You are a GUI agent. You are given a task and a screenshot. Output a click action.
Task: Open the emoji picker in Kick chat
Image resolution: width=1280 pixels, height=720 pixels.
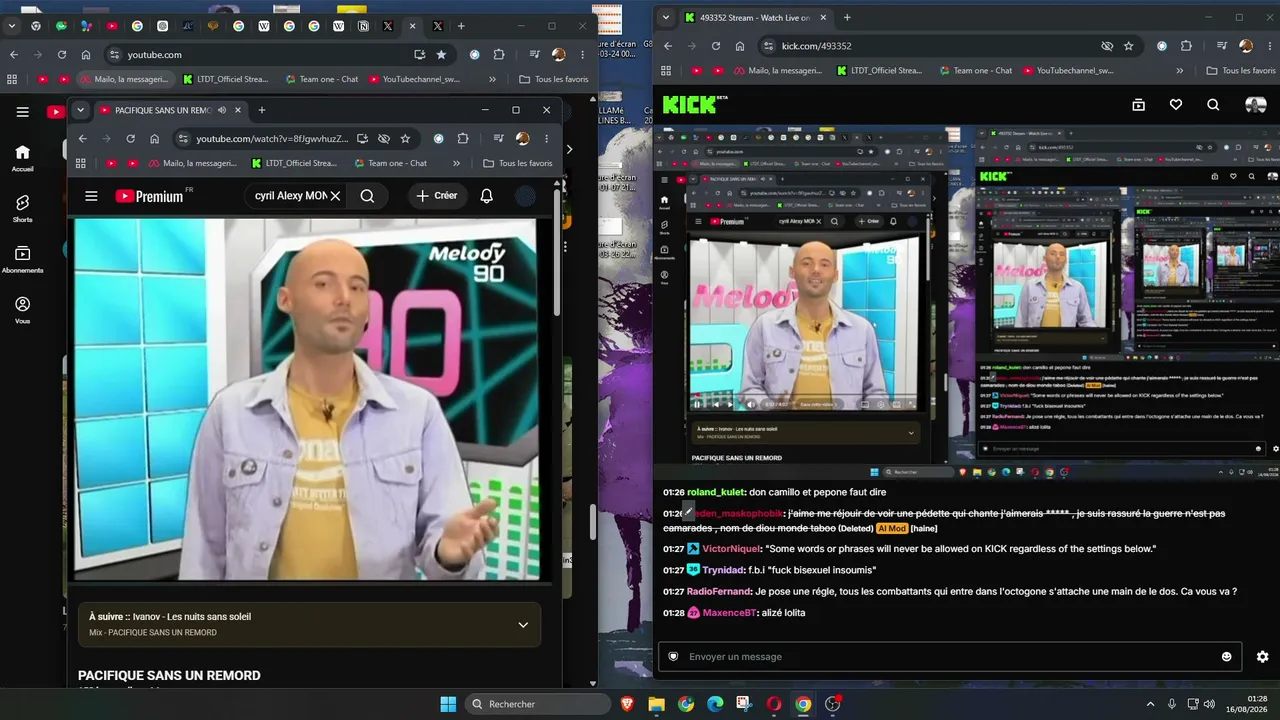(x=1227, y=656)
